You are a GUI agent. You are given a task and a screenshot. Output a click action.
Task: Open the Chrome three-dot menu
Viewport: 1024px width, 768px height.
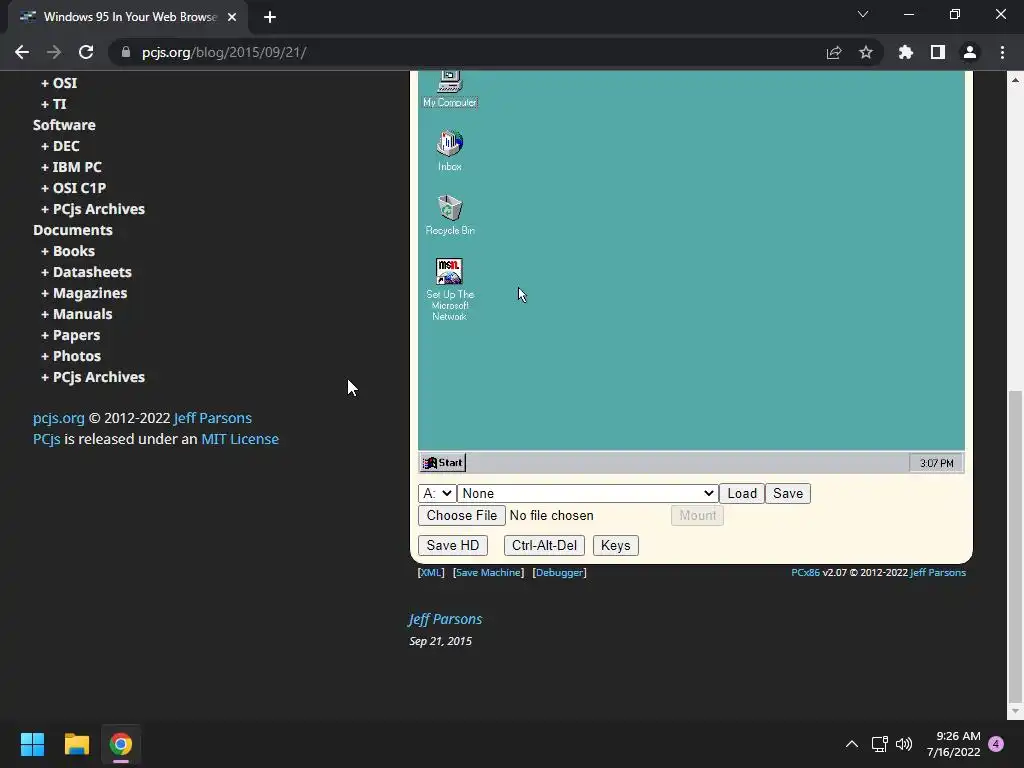coord(1002,52)
